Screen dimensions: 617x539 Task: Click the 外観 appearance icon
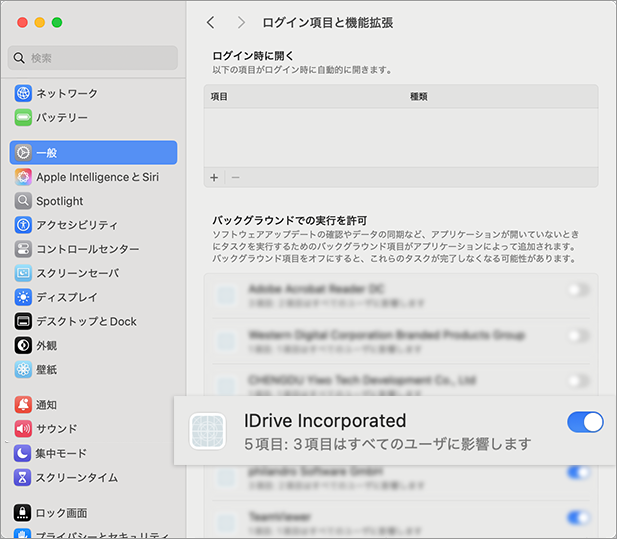23,345
